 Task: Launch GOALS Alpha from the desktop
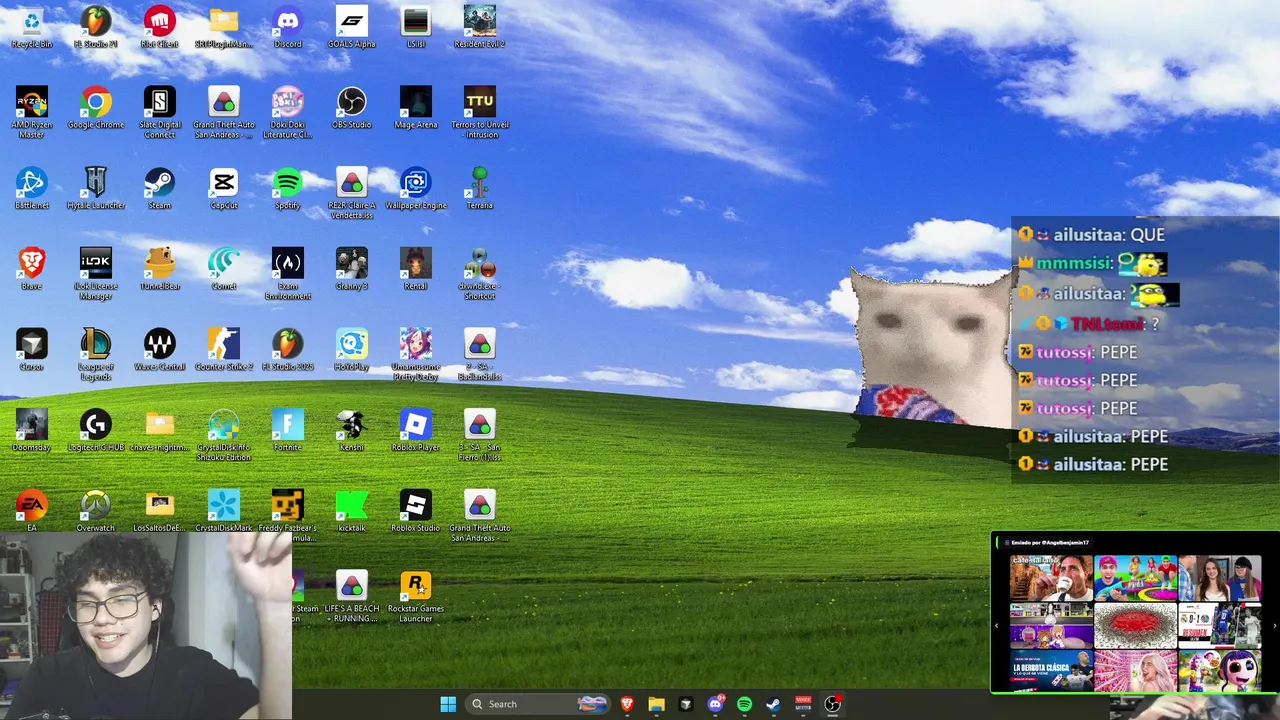tap(351, 27)
